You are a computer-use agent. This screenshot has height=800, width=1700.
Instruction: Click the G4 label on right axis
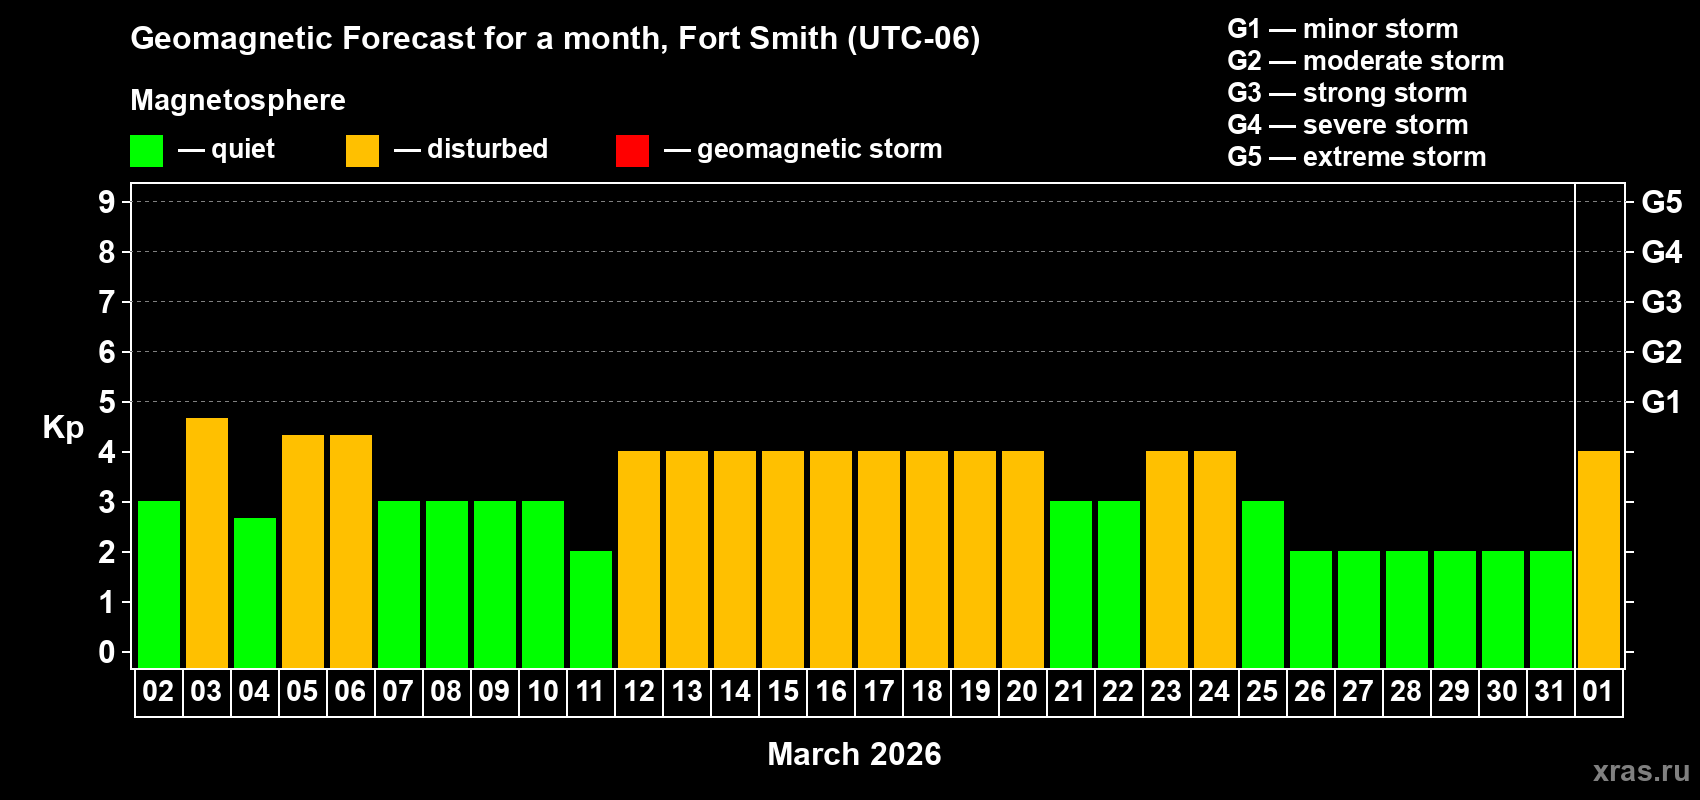tap(1661, 252)
